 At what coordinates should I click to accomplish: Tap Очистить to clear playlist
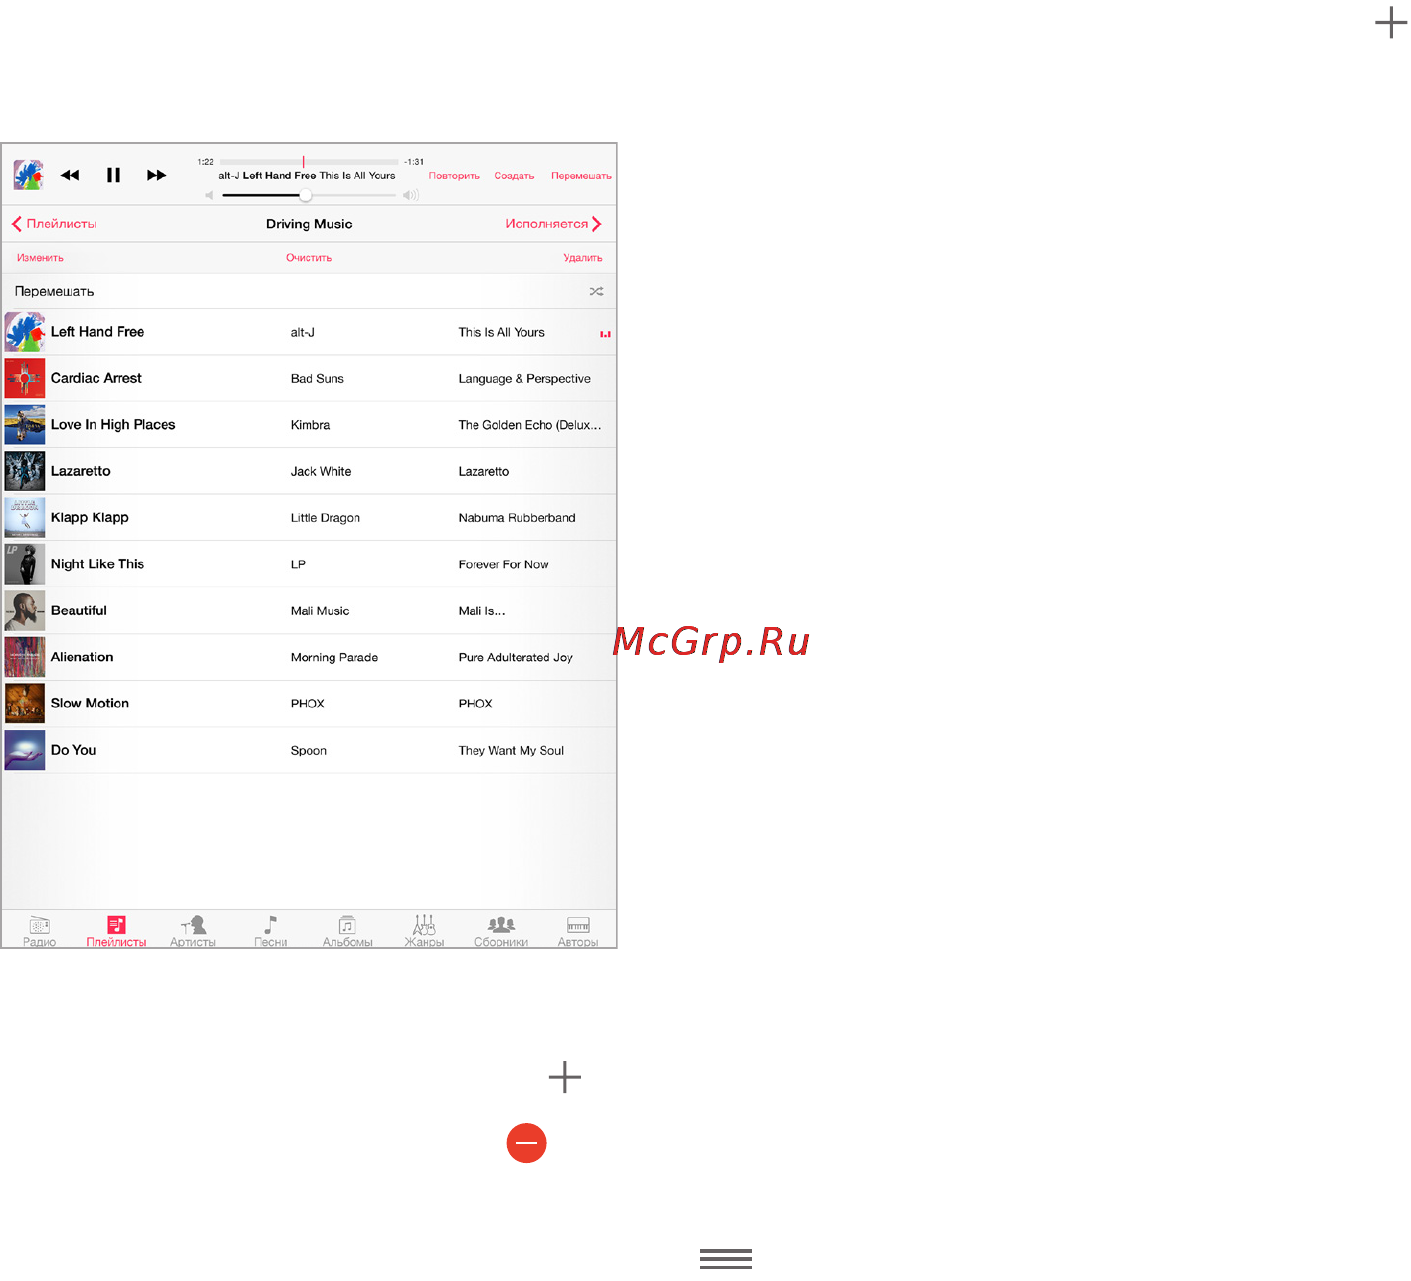(x=309, y=258)
